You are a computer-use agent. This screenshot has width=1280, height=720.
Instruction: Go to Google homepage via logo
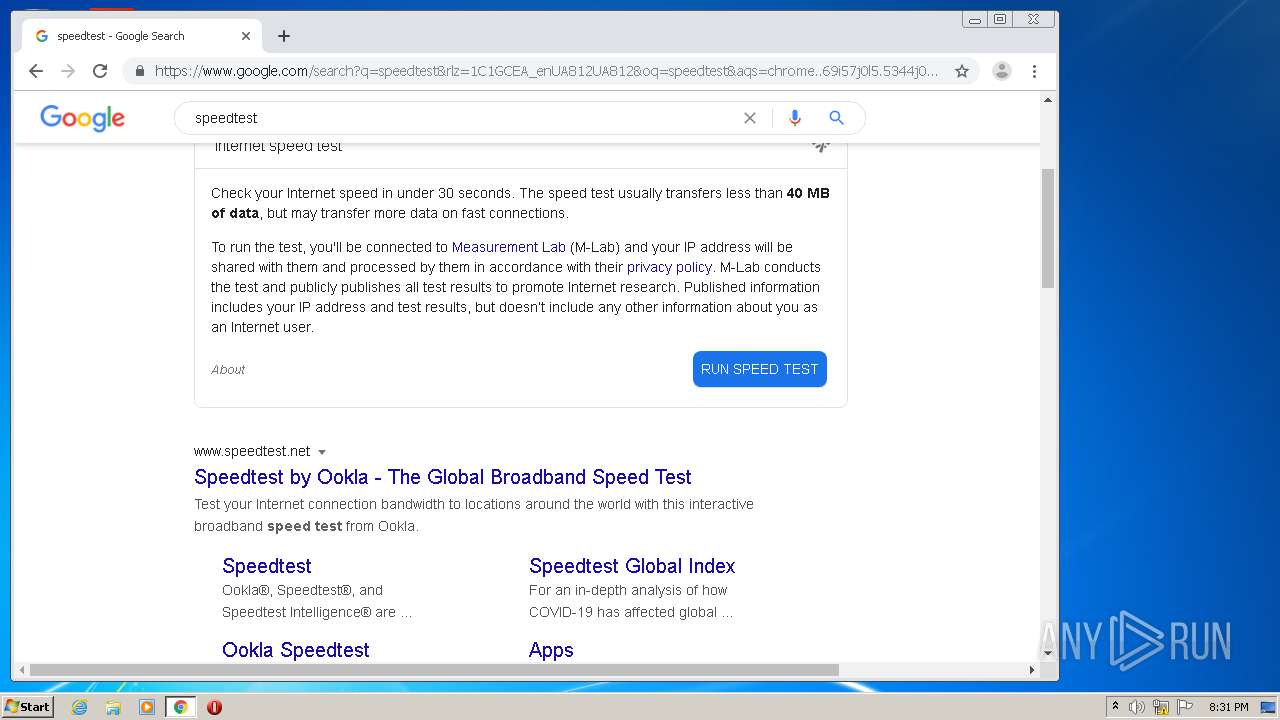click(83, 118)
